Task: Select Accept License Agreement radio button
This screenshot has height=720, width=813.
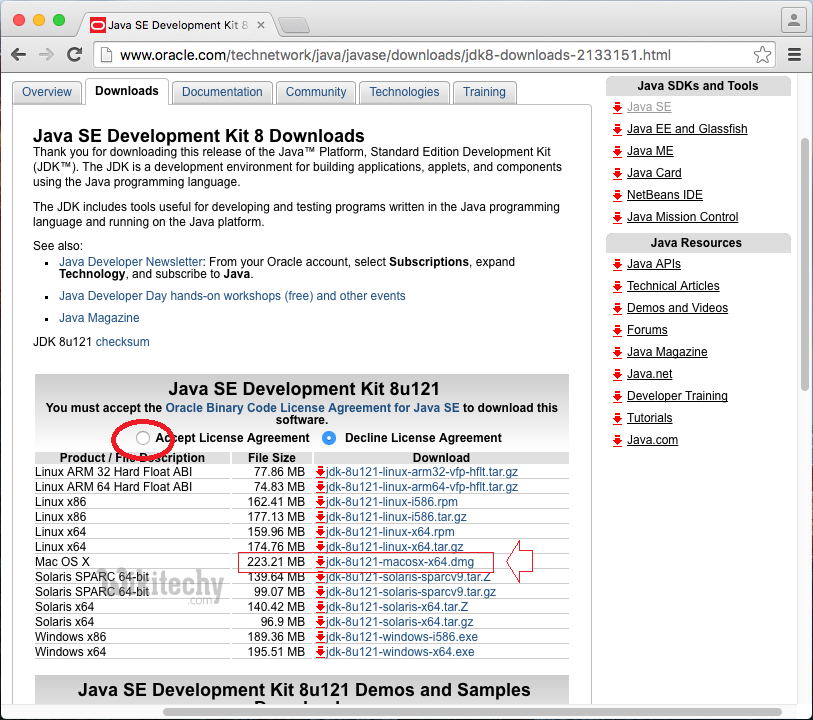Action: [143, 438]
